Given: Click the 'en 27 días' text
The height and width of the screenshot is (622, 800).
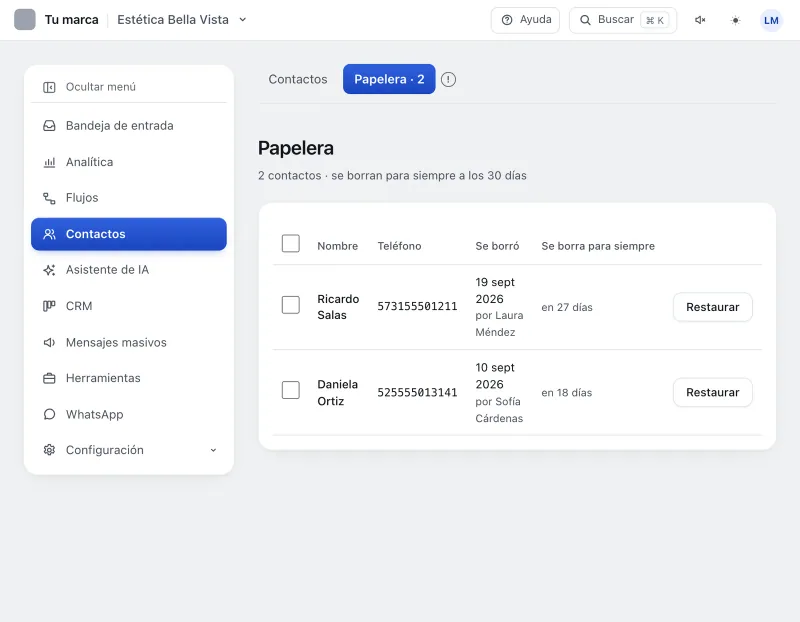Looking at the screenshot, I should [567, 307].
